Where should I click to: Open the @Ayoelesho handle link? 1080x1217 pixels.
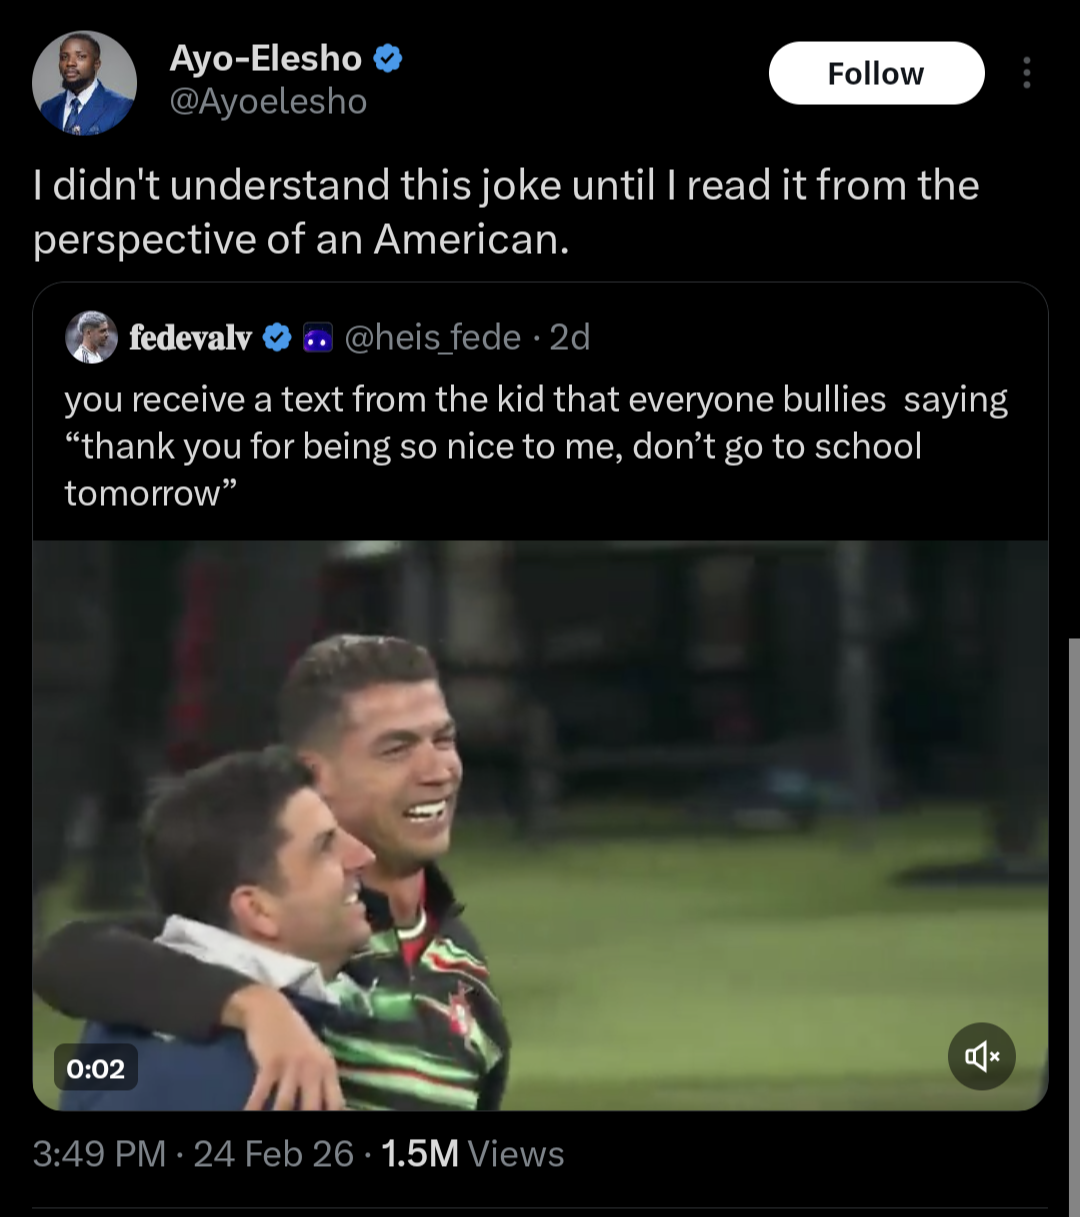pyautogui.click(x=268, y=102)
